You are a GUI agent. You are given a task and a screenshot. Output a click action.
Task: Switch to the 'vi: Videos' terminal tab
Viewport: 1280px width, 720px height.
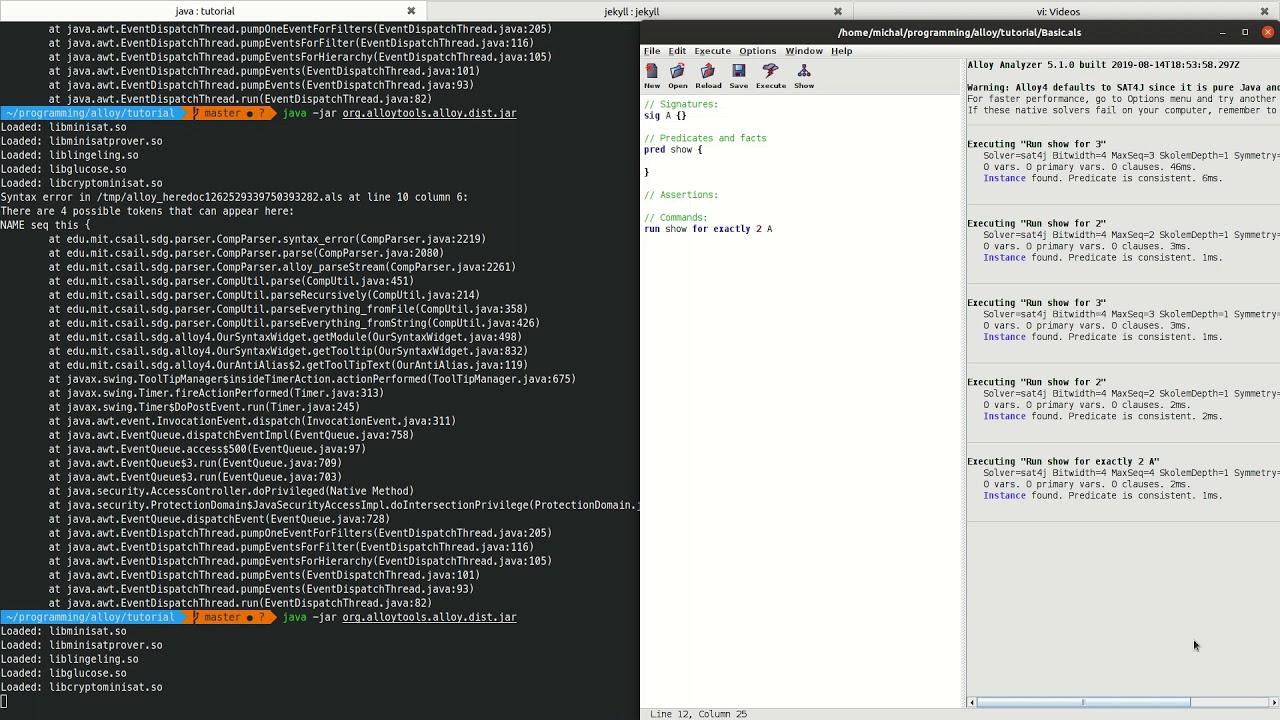pyautogui.click(x=1058, y=11)
